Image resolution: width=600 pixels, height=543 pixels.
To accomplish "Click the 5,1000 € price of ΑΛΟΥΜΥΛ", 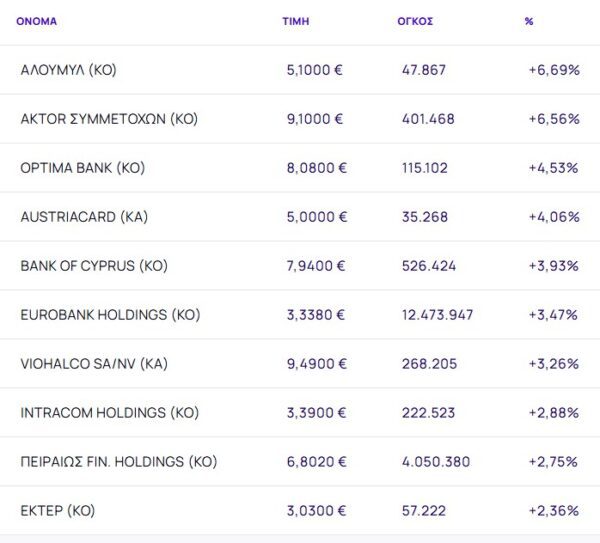I will click(316, 70).
